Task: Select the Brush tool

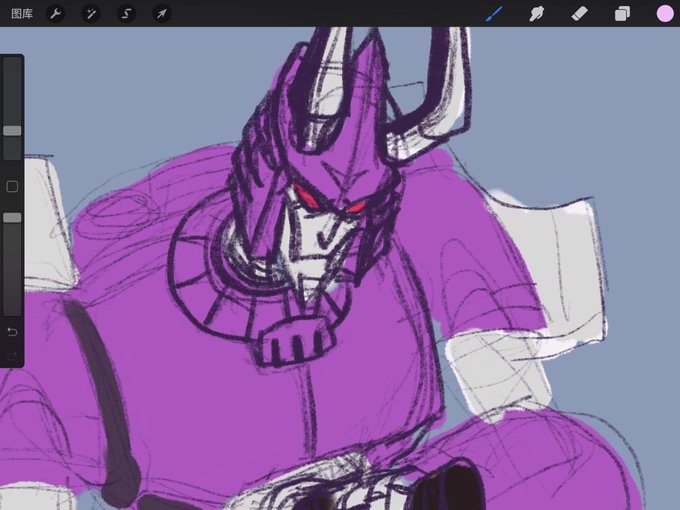Action: (x=494, y=14)
